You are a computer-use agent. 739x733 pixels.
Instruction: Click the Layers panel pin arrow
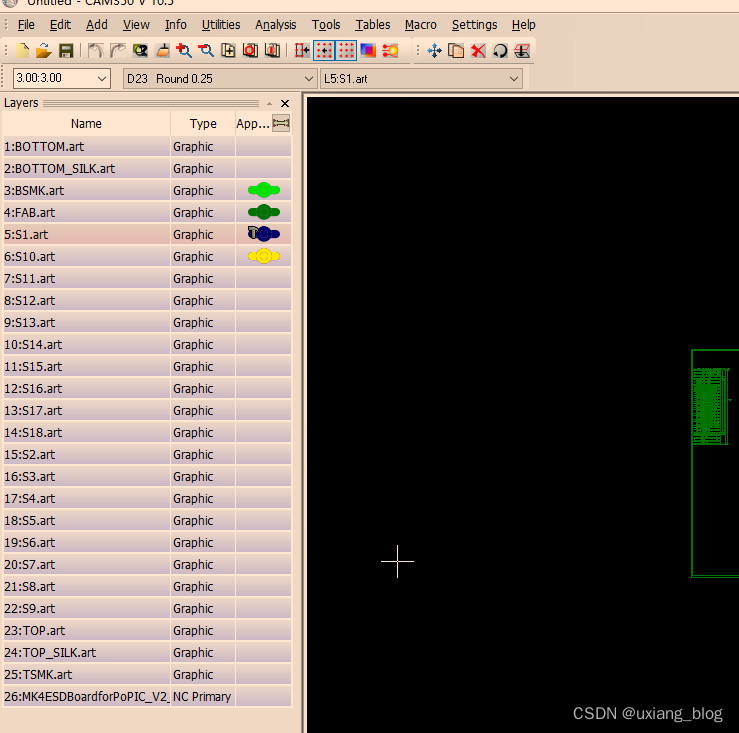(x=269, y=103)
